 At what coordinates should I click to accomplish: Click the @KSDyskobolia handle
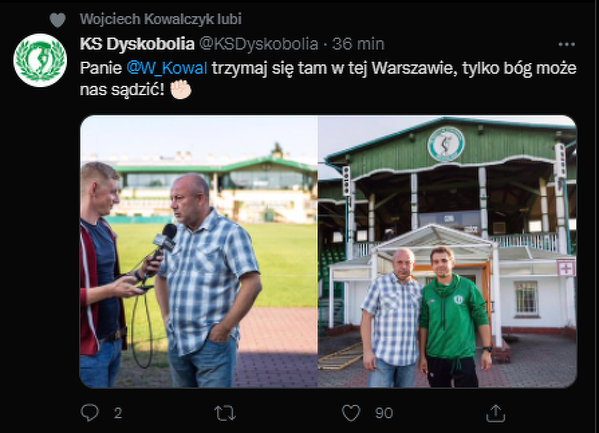259,44
